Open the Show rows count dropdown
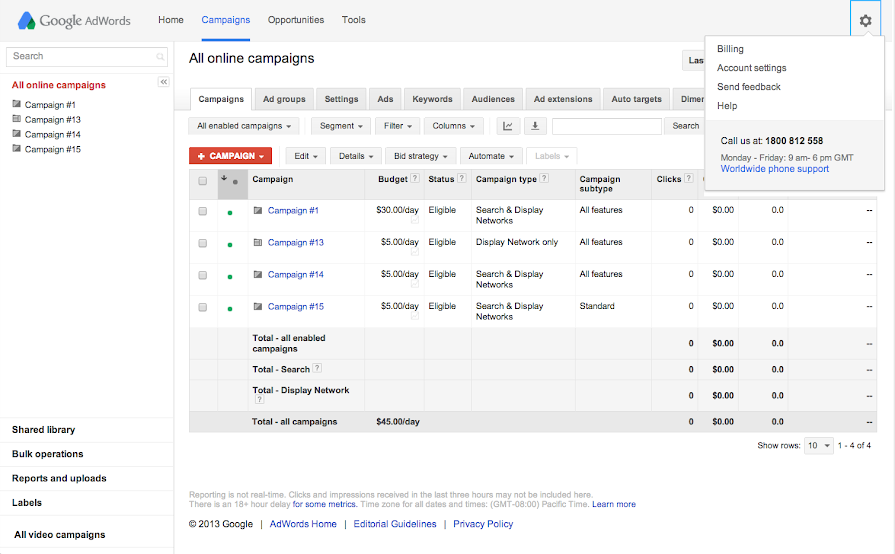Screen dimensions: 895x554 coord(818,446)
